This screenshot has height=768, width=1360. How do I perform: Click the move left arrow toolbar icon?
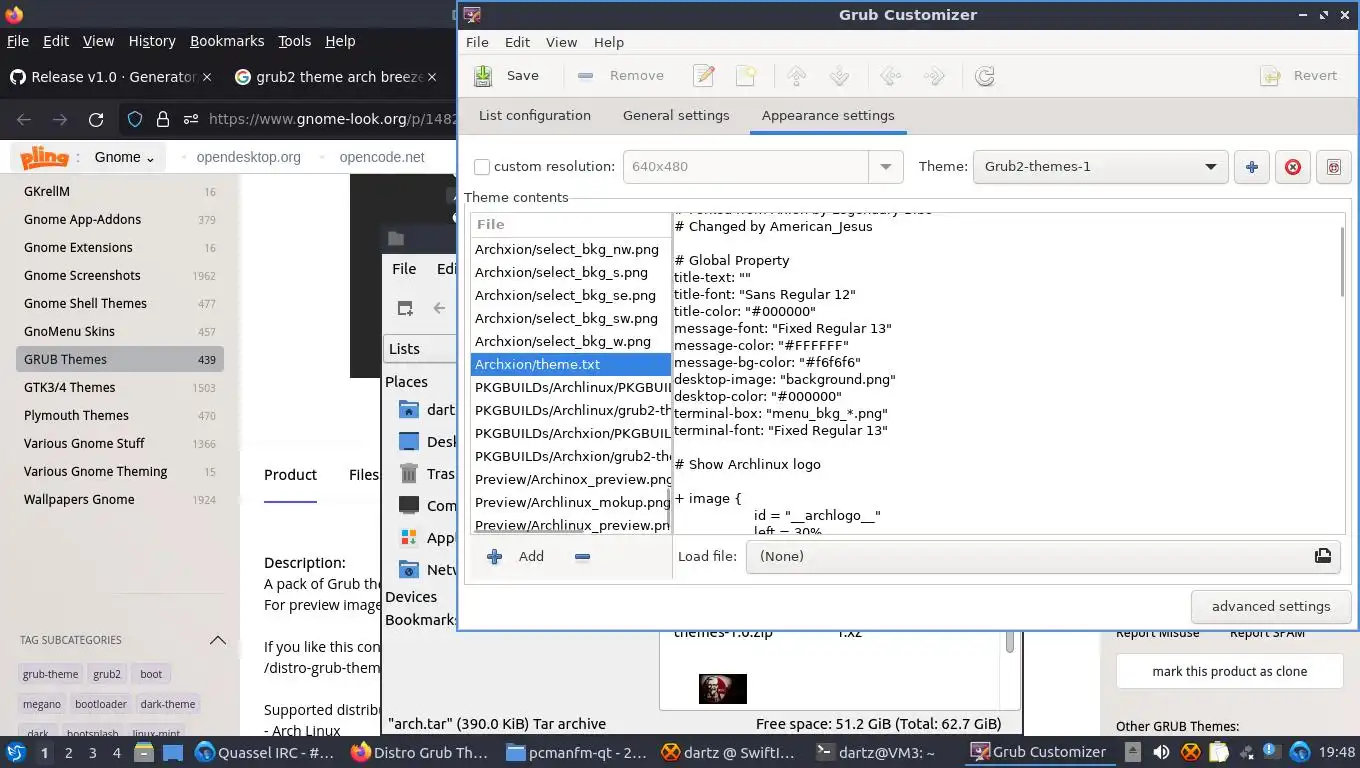click(x=890, y=76)
